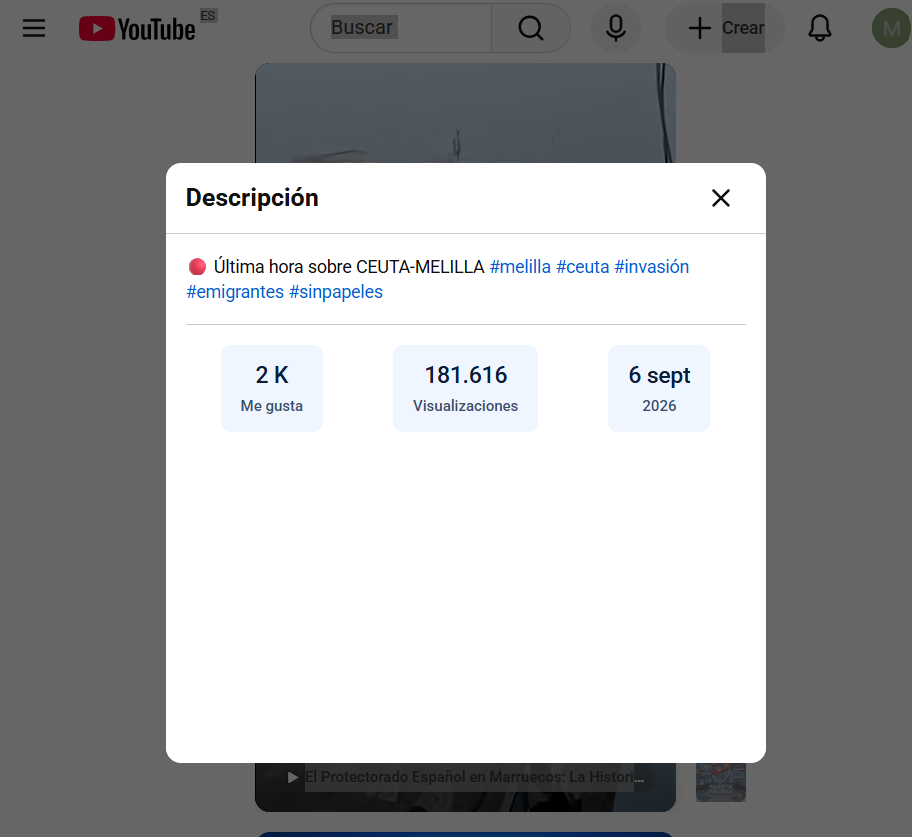Click the Short video player area
This screenshot has width=912, height=837.
click(x=465, y=113)
